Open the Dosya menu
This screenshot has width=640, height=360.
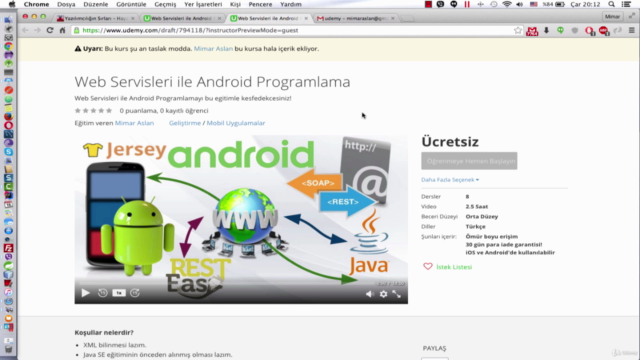pyautogui.click(x=66, y=4)
